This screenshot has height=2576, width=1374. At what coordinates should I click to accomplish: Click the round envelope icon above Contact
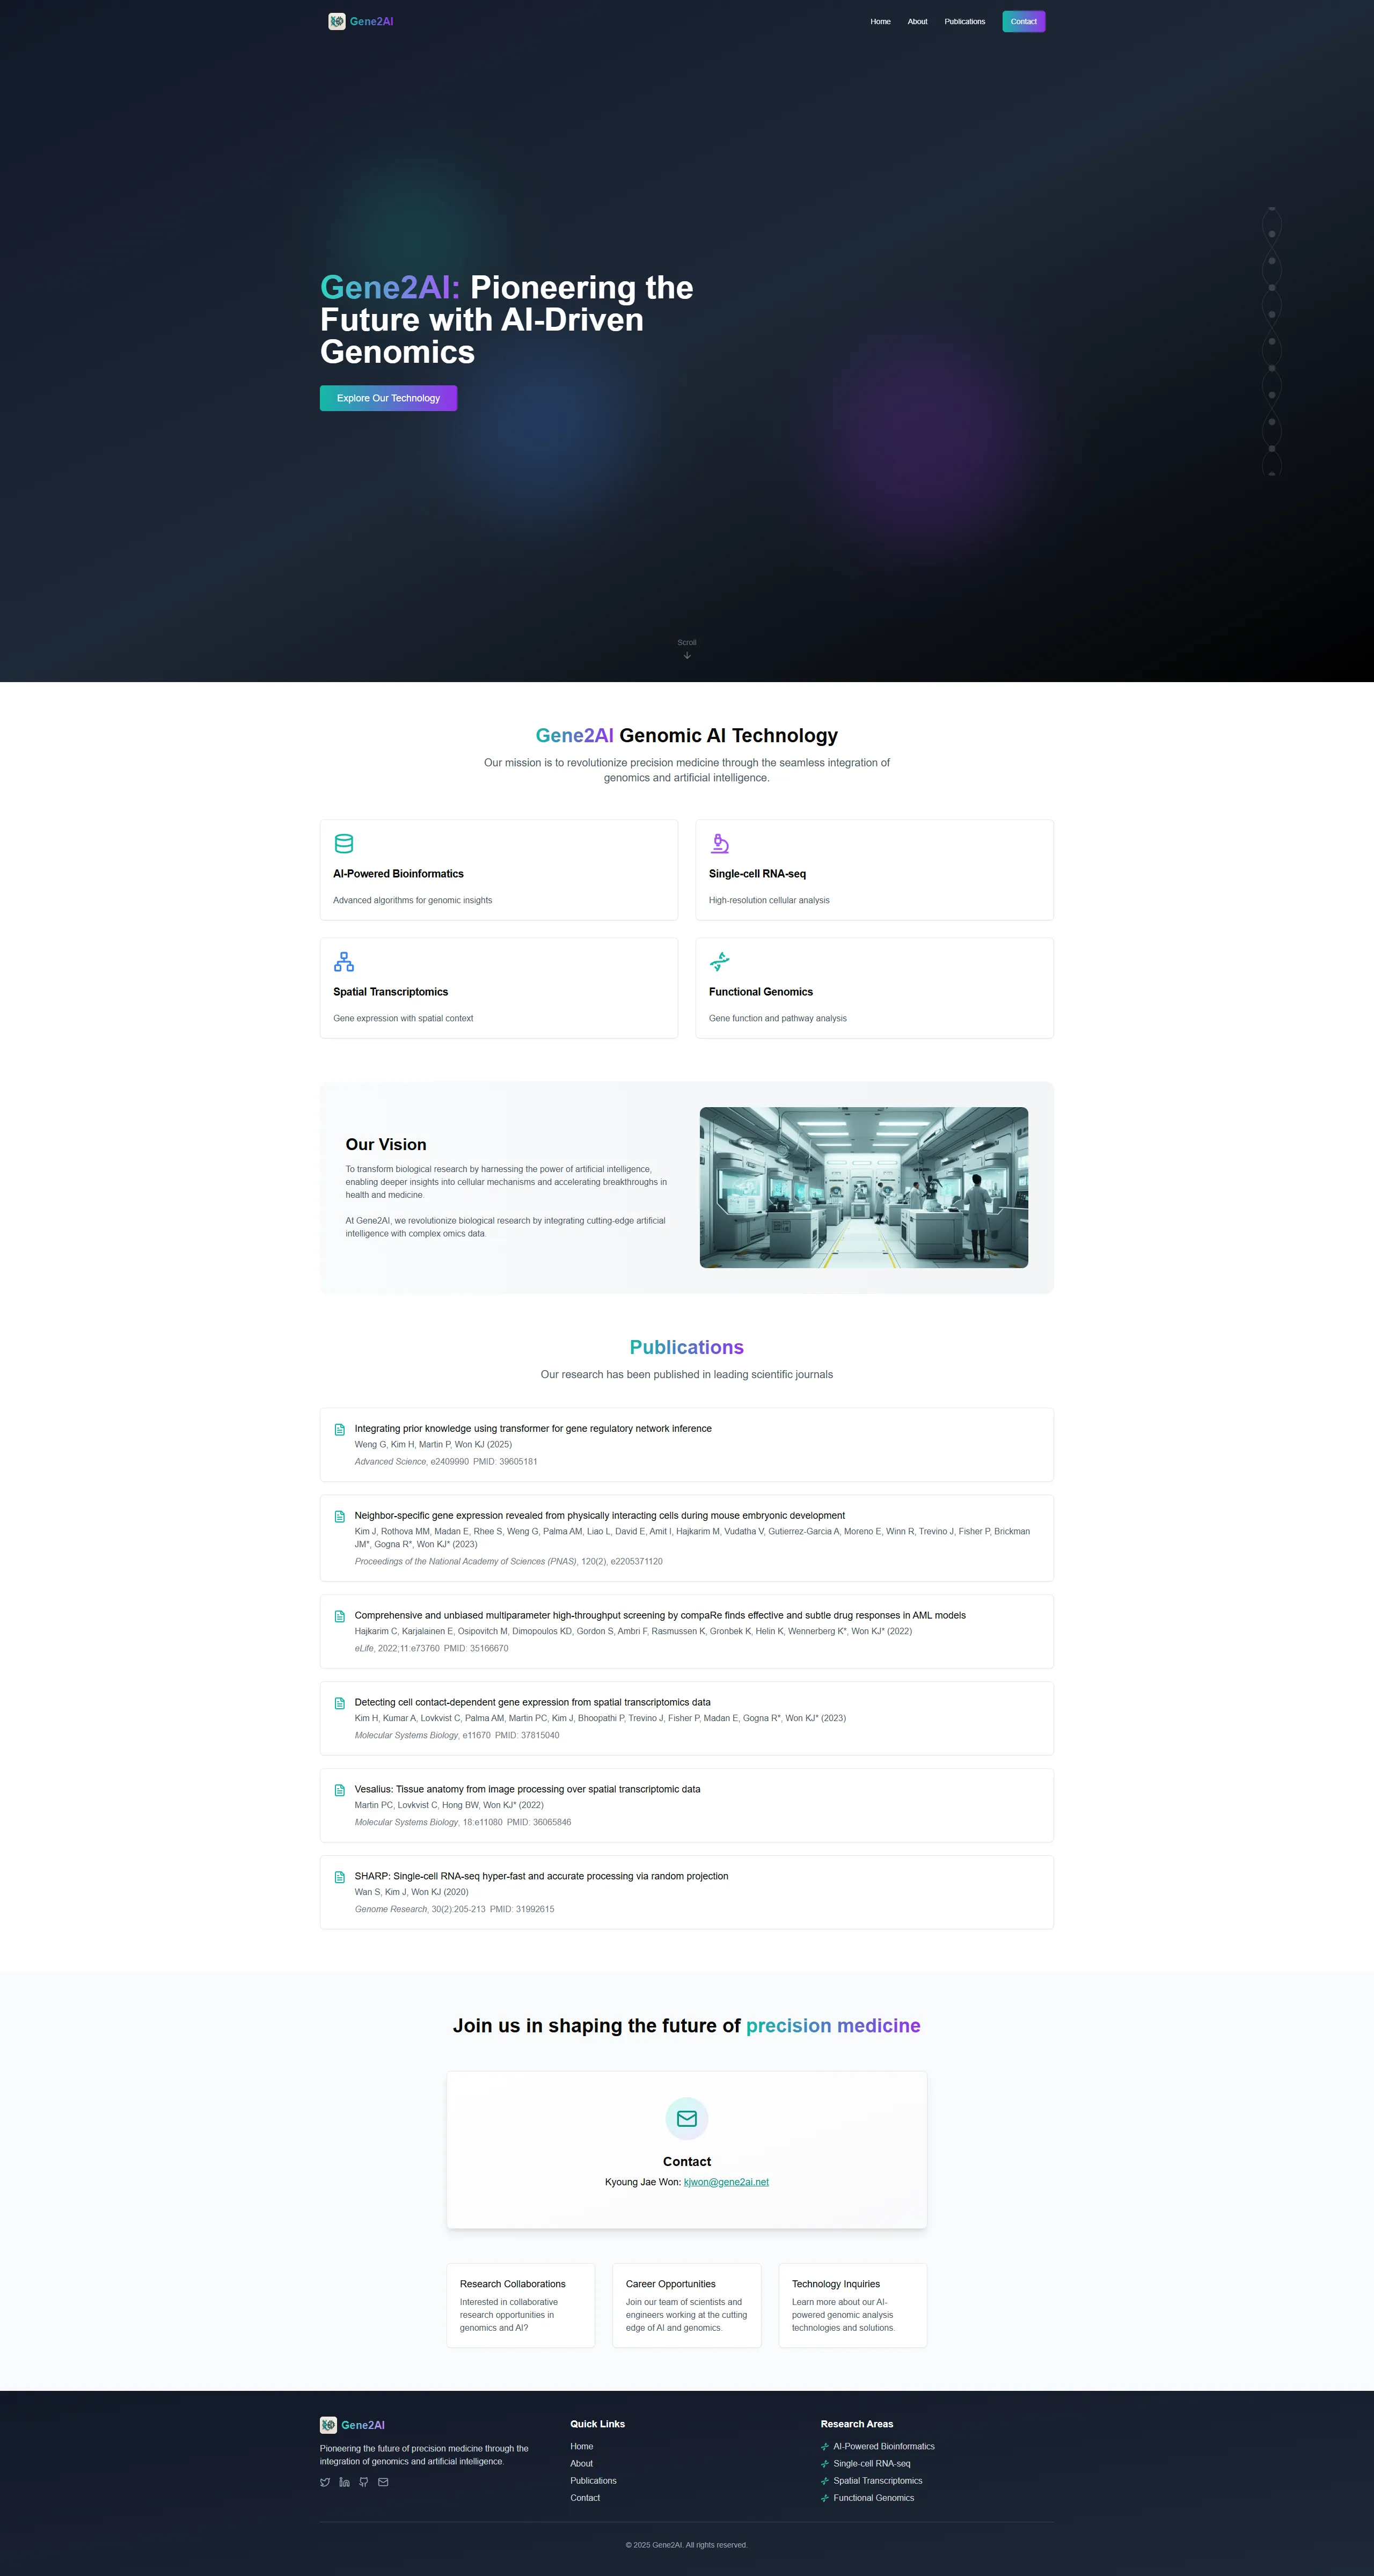(687, 2119)
